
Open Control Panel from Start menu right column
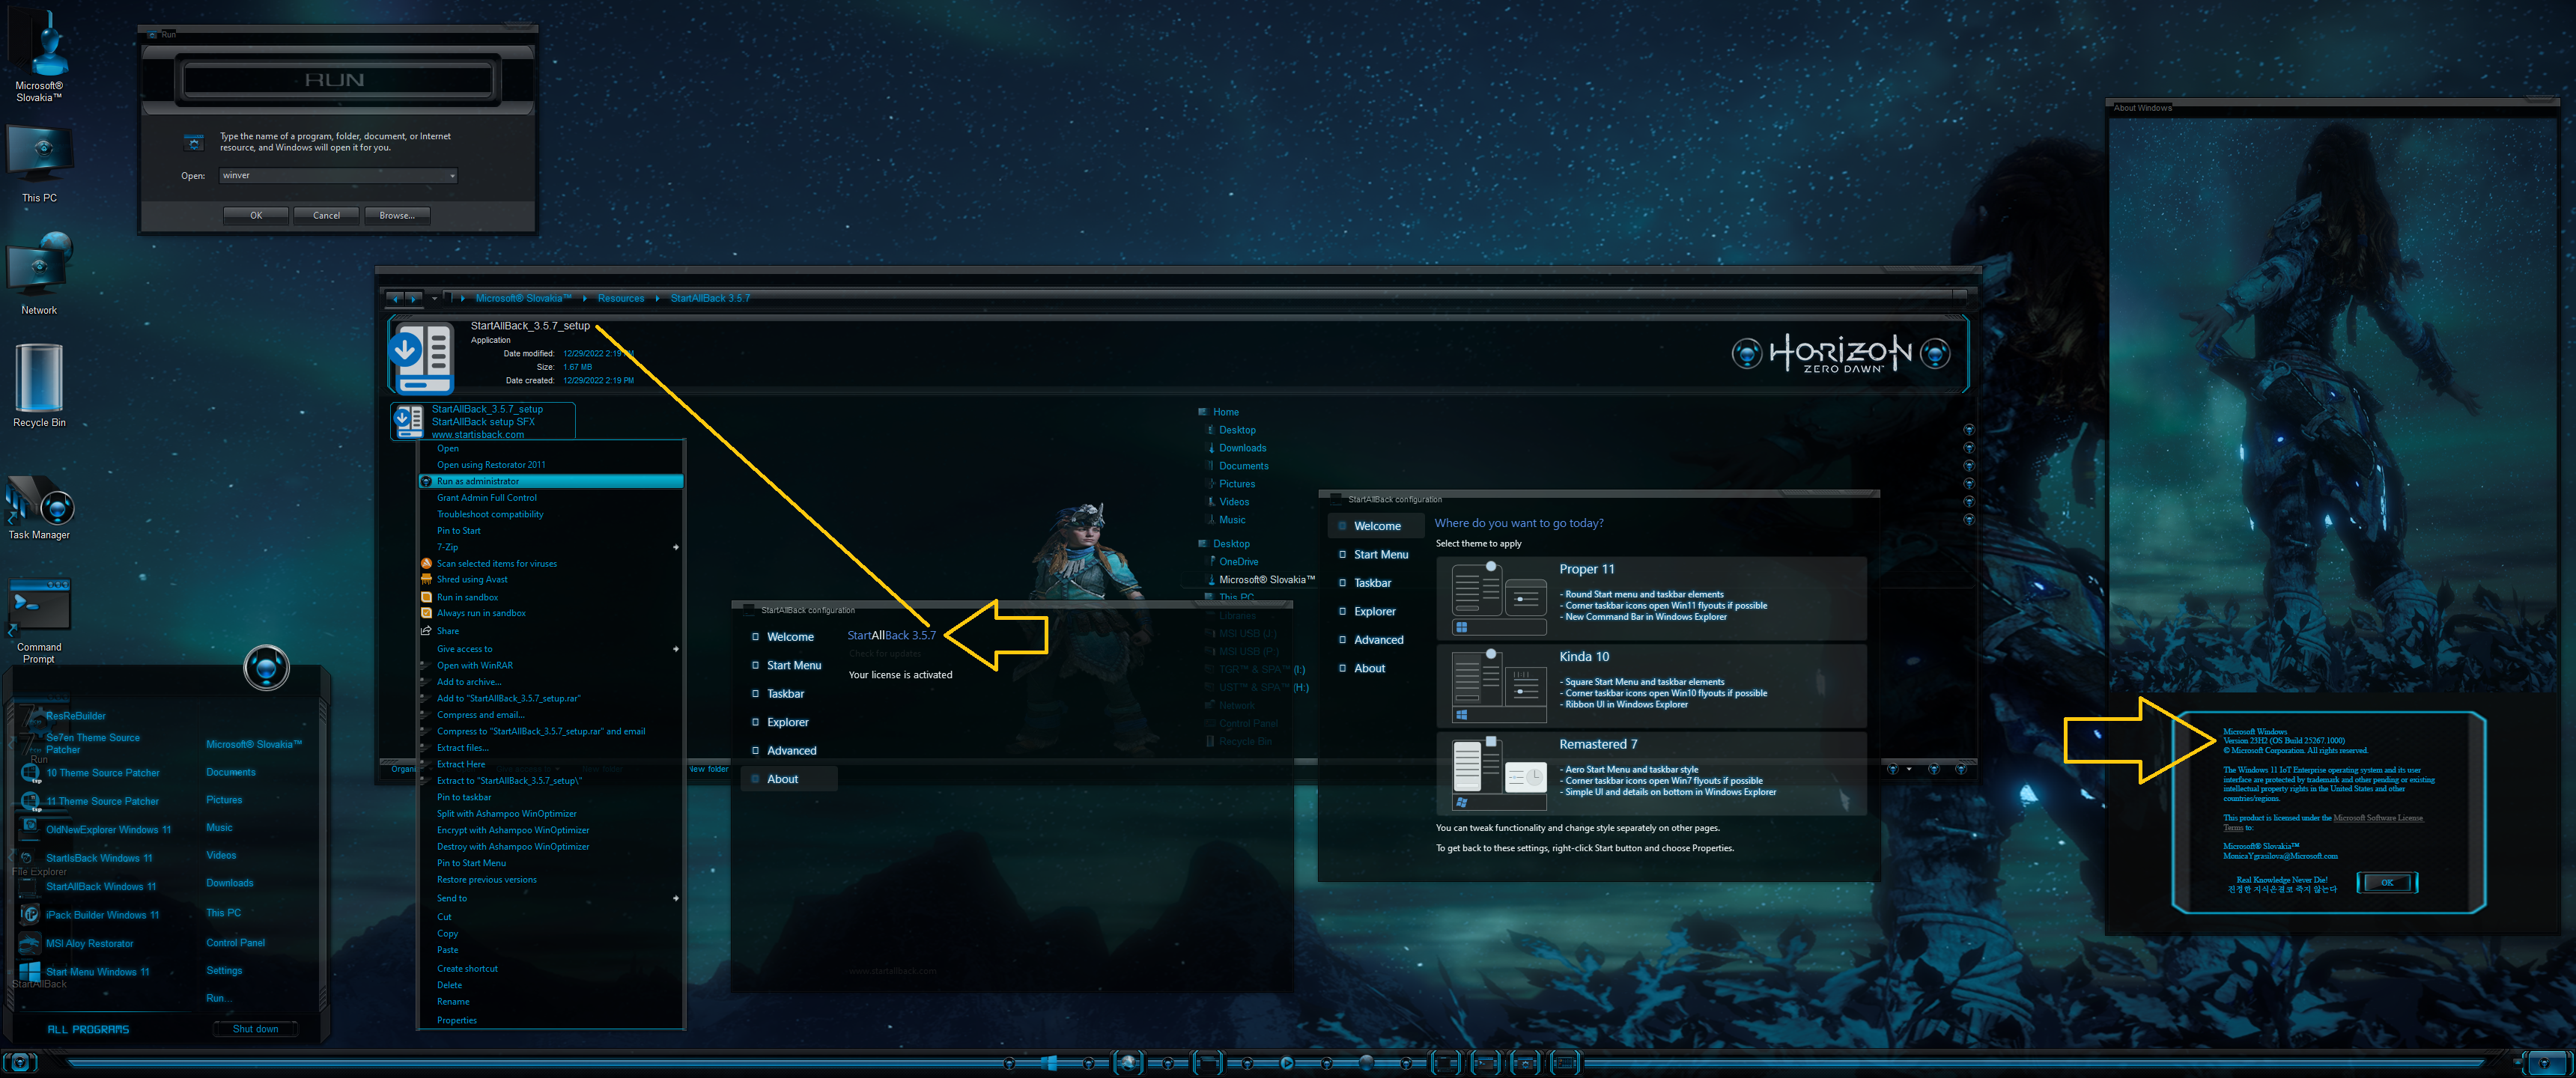point(236,943)
